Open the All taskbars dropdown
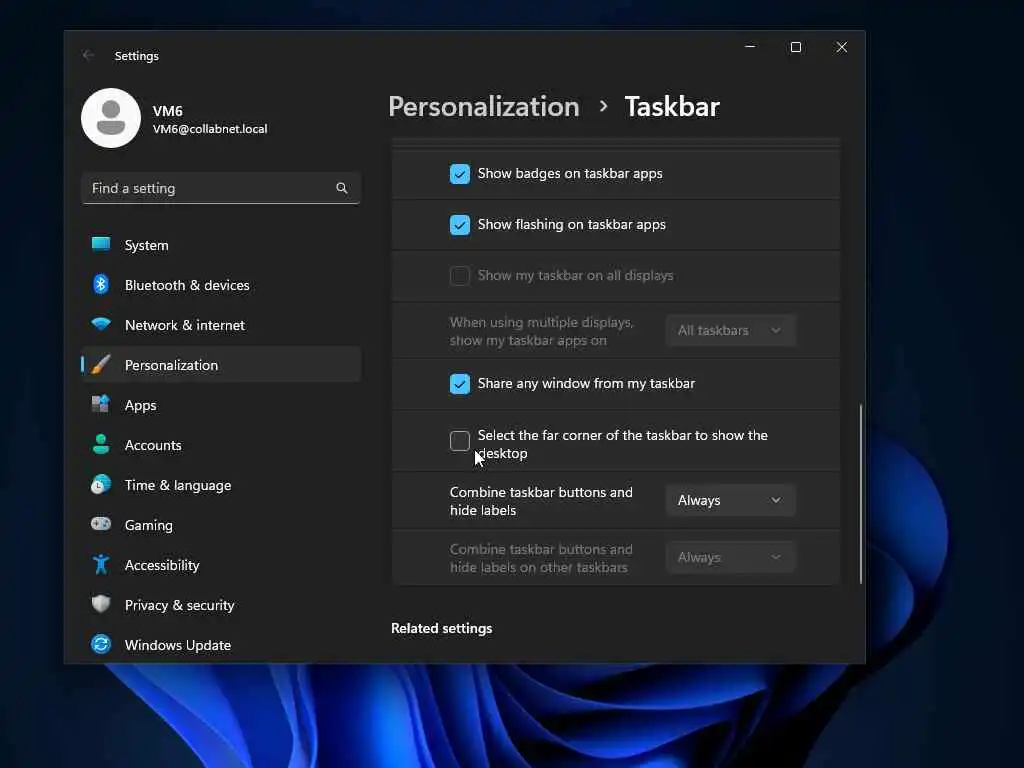The width and height of the screenshot is (1024, 768). click(x=731, y=330)
